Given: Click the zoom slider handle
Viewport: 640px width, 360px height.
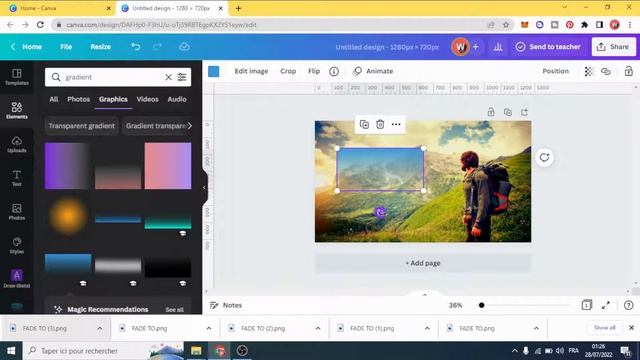Looking at the screenshot, I should (x=482, y=305).
